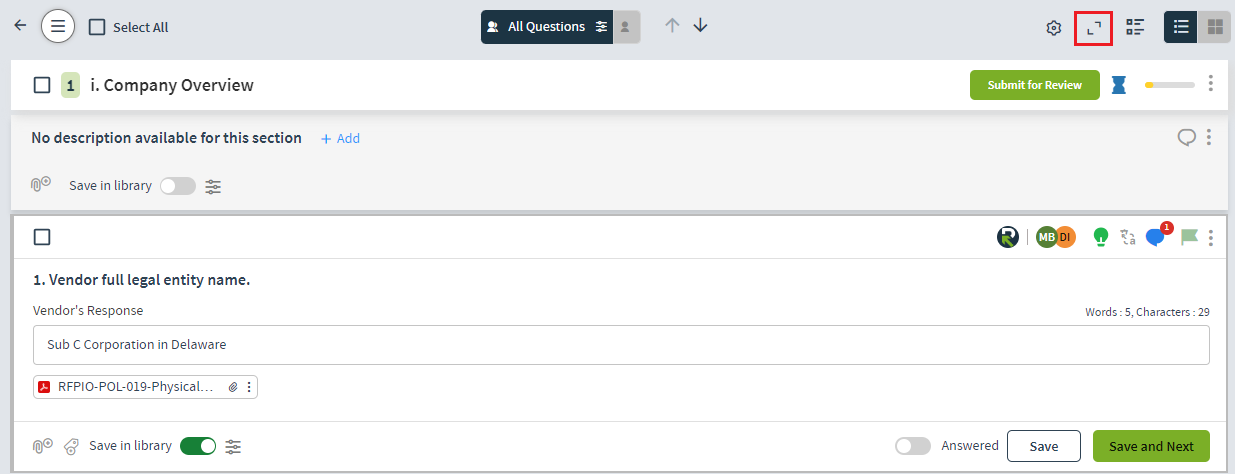Open All Questions filter dropdown
The height and width of the screenshot is (474, 1235).
546,27
